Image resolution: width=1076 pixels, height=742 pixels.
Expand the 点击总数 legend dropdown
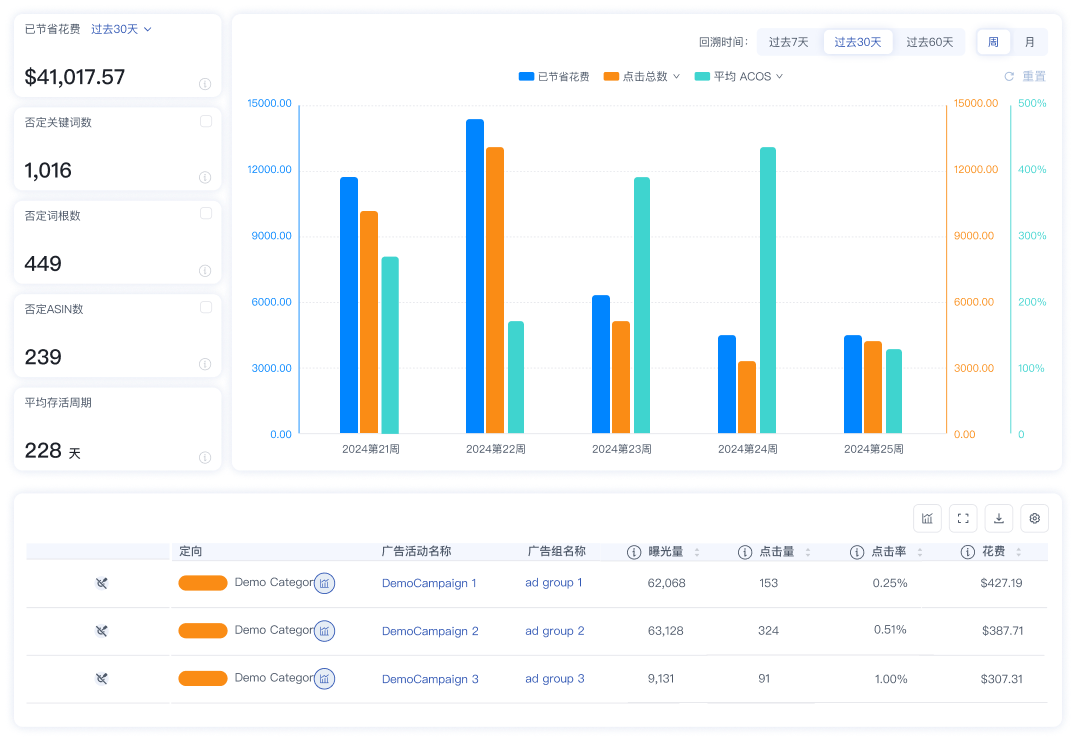pyautogui.click(x=676, y=76)
